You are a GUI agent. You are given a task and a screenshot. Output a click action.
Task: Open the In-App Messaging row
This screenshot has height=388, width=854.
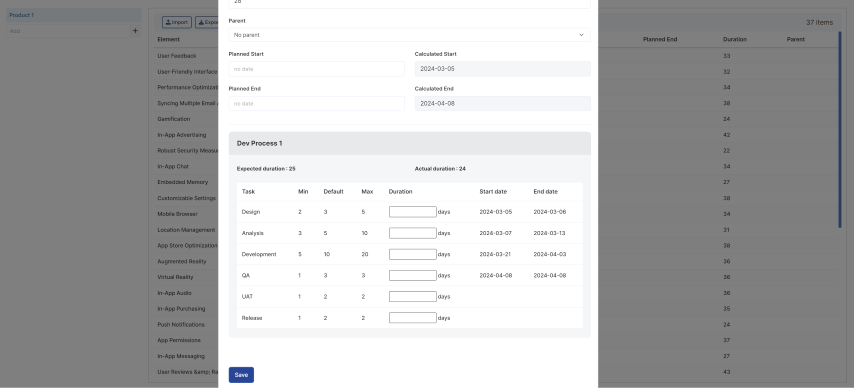(181, 356)
